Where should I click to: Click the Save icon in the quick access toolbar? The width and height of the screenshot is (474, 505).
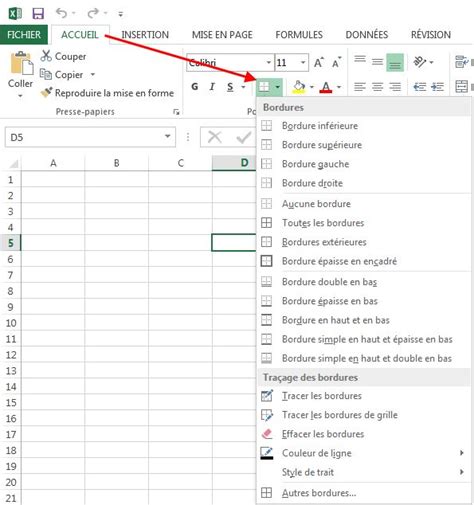[38, 14]
